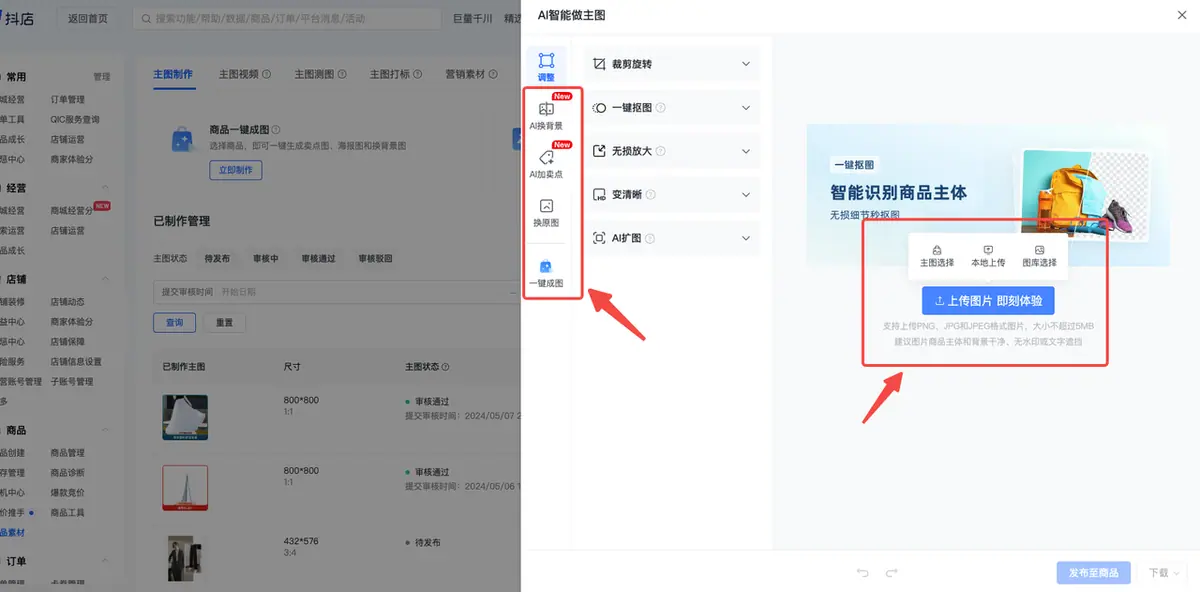Image resolution: width=1200 pixels, height=592 pixels.
Task: Open first 800*800 main image thumbnail
Action: pos(185,417)
